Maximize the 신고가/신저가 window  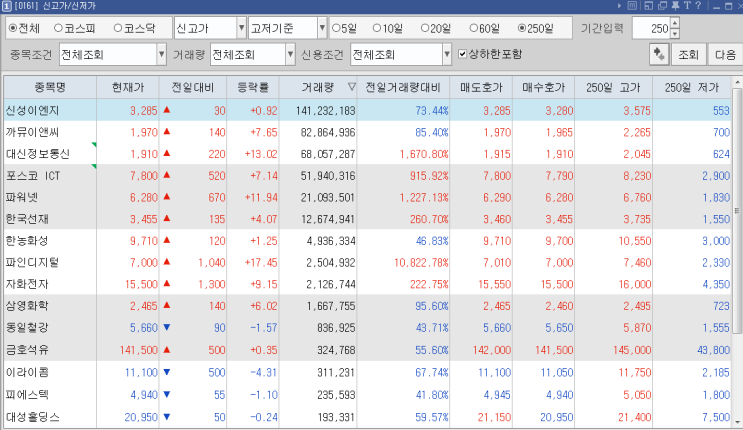(728, 6)
